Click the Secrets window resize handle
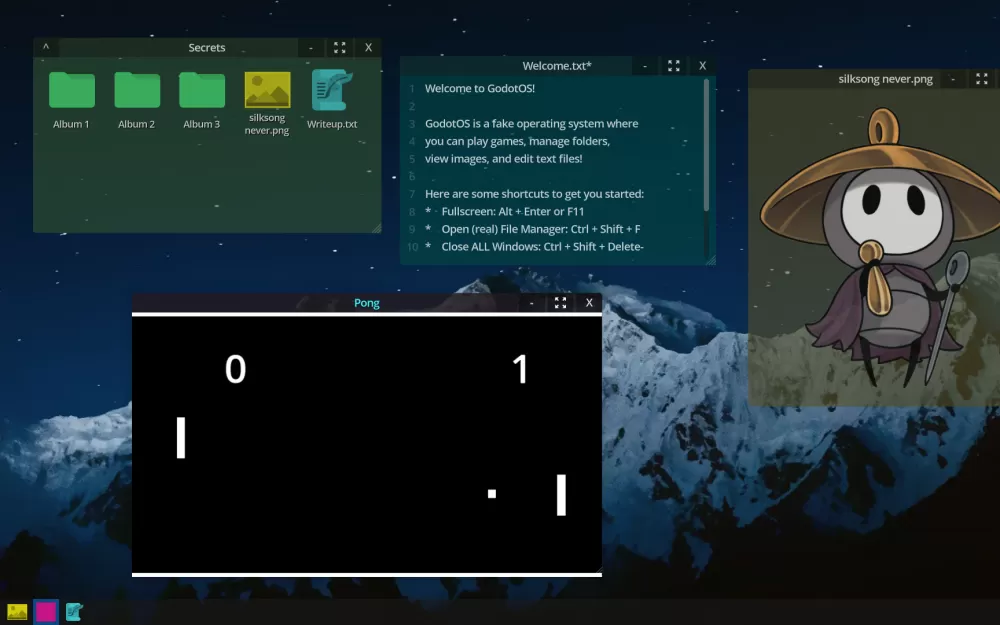The width and height of the screenshot is (1000, 625). click(x=376, y=228)
